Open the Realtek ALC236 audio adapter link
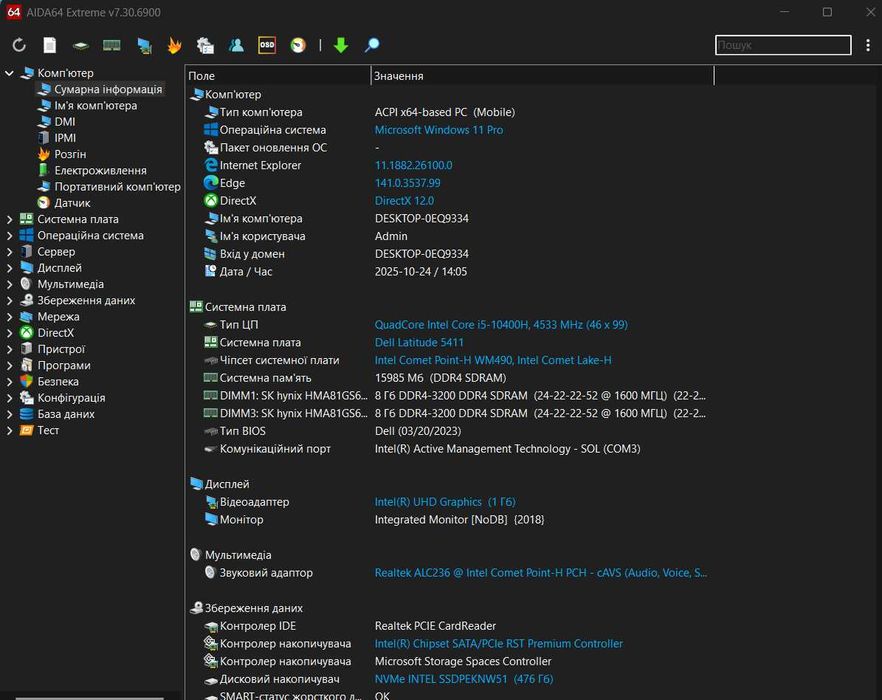The height and width of the screenshot is (700, 882). [541, 573]
